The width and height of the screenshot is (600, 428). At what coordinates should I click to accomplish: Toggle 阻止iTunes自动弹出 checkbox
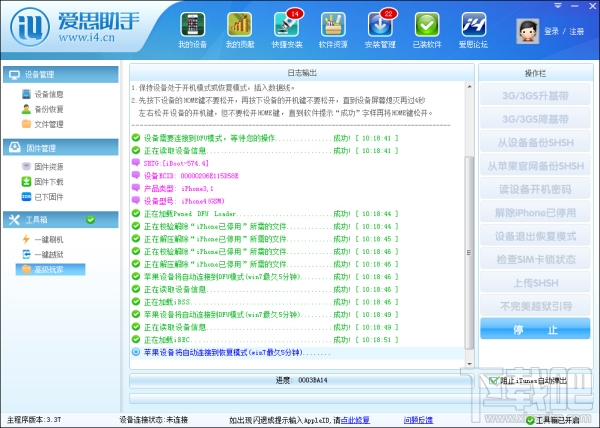click(x=494, y=381)
